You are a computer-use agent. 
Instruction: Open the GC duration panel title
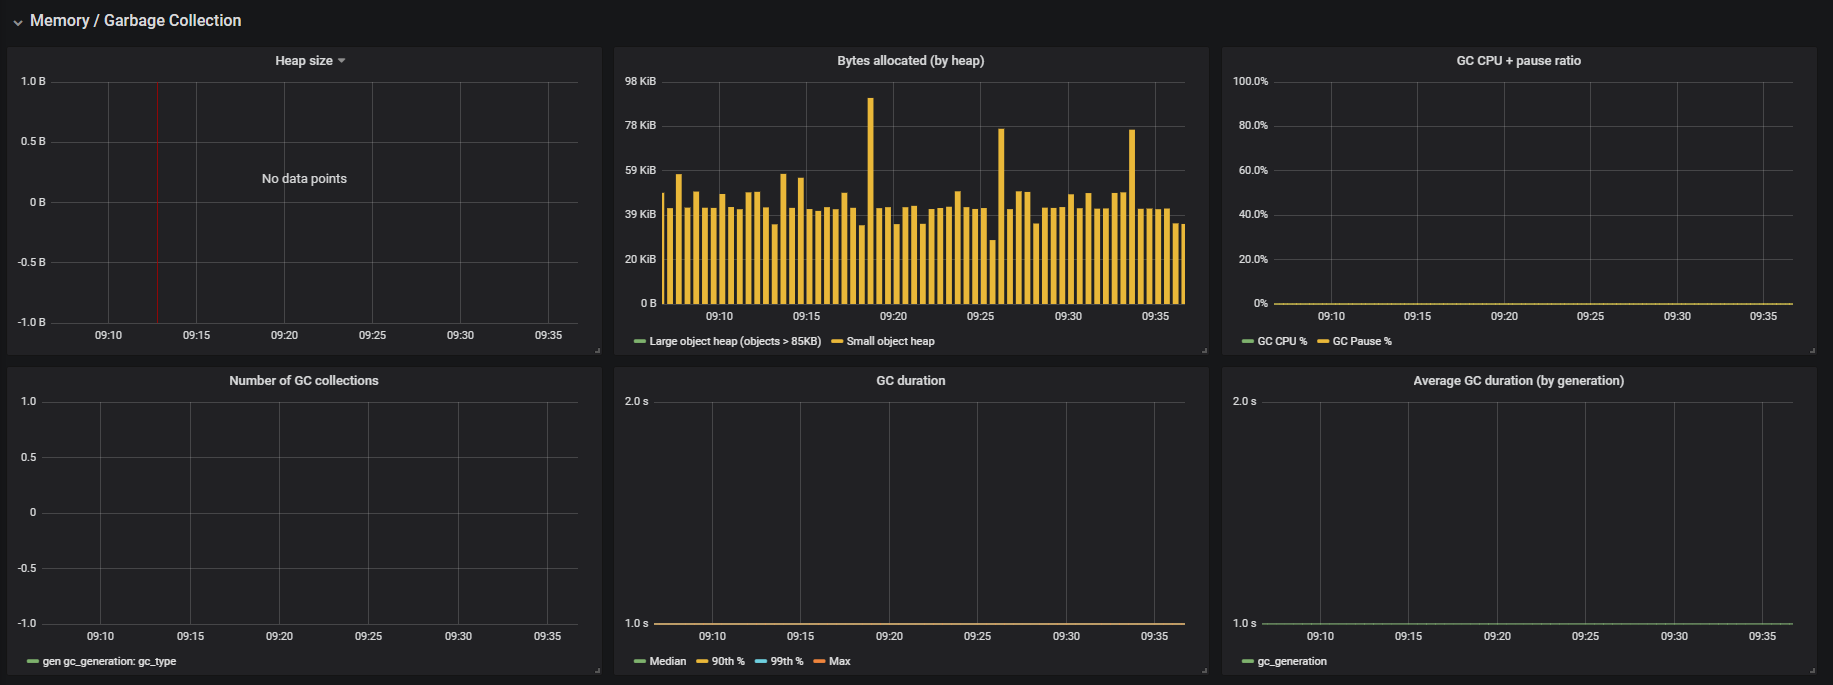coord(910,381)
